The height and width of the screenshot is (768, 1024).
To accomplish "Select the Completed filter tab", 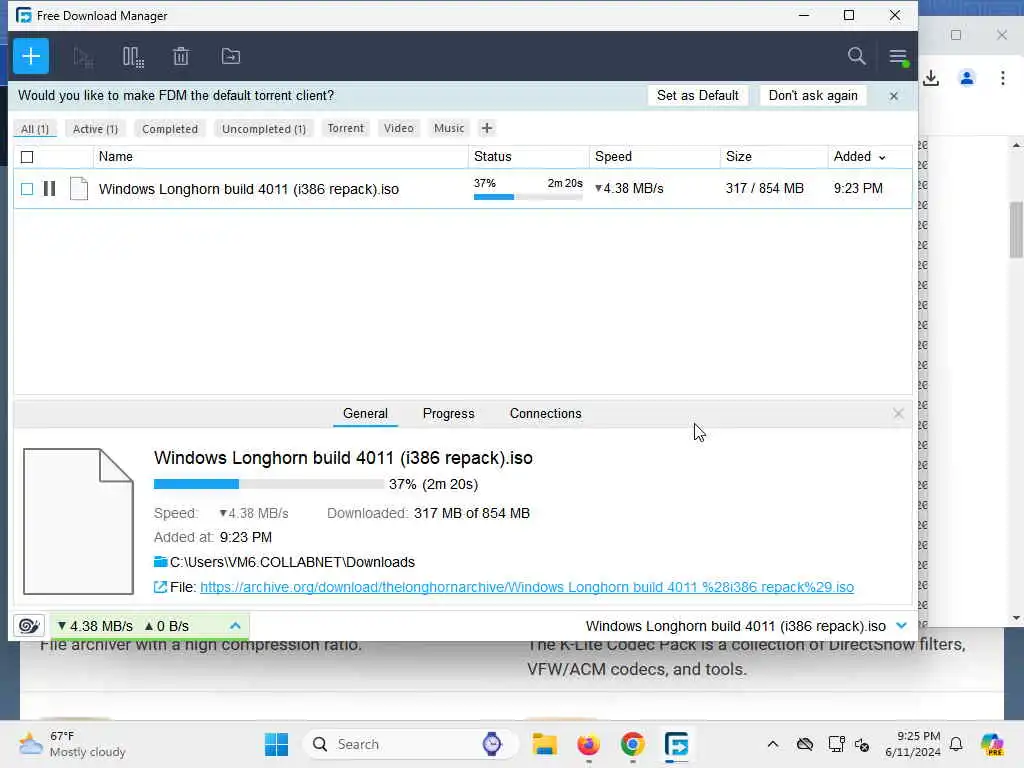I will [x=170, y=129].
